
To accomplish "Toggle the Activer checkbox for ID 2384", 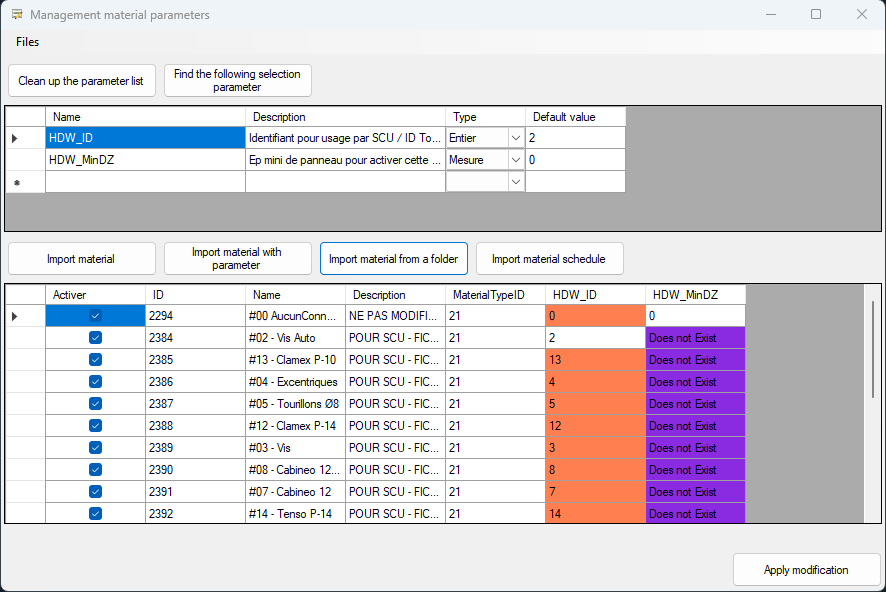I will (x=95, y=338).
